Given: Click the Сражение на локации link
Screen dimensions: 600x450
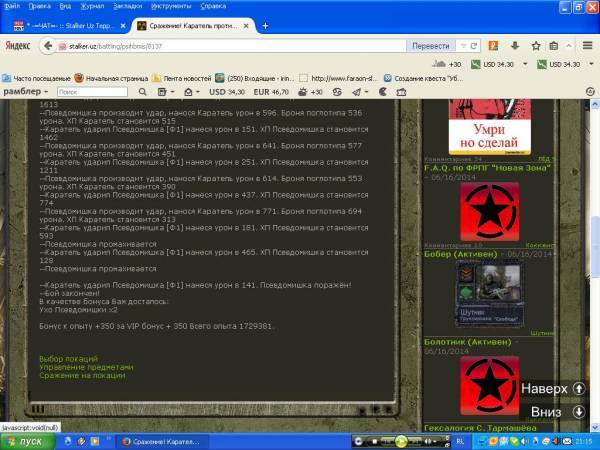Looking at the screenshot, I should pos(82,375).
